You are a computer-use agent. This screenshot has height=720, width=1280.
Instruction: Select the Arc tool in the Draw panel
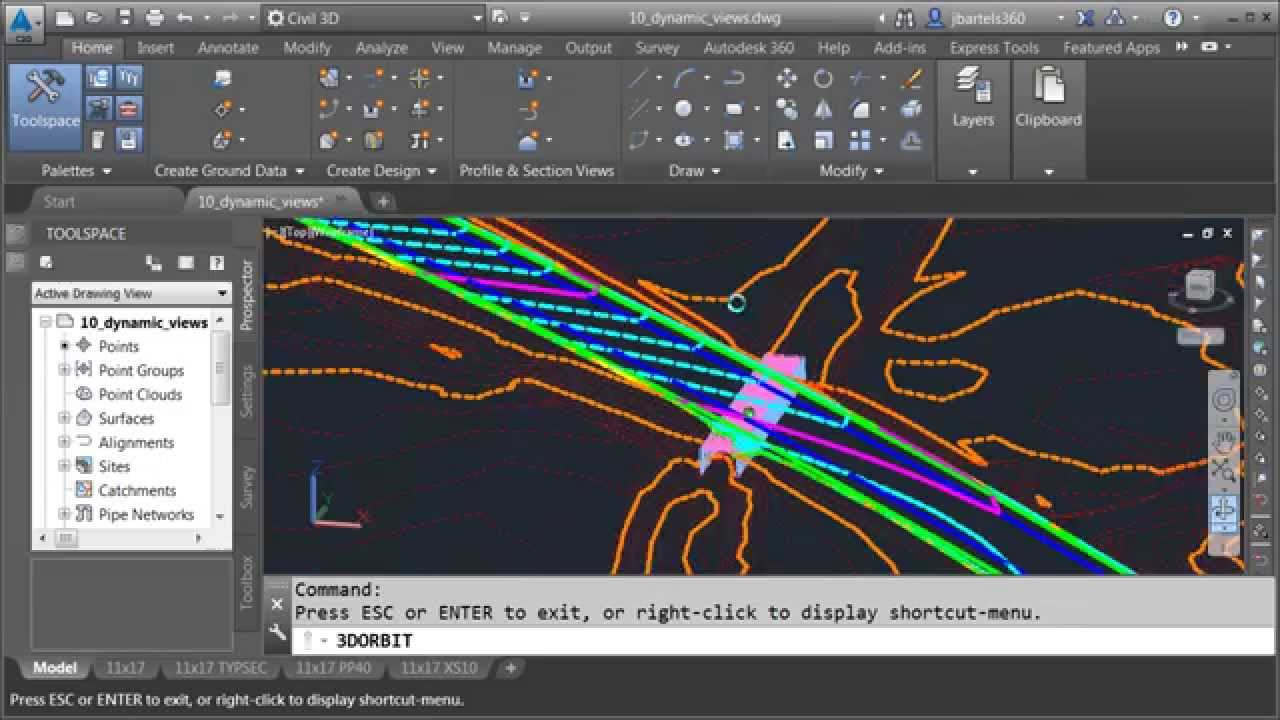[x=685, y=78]
